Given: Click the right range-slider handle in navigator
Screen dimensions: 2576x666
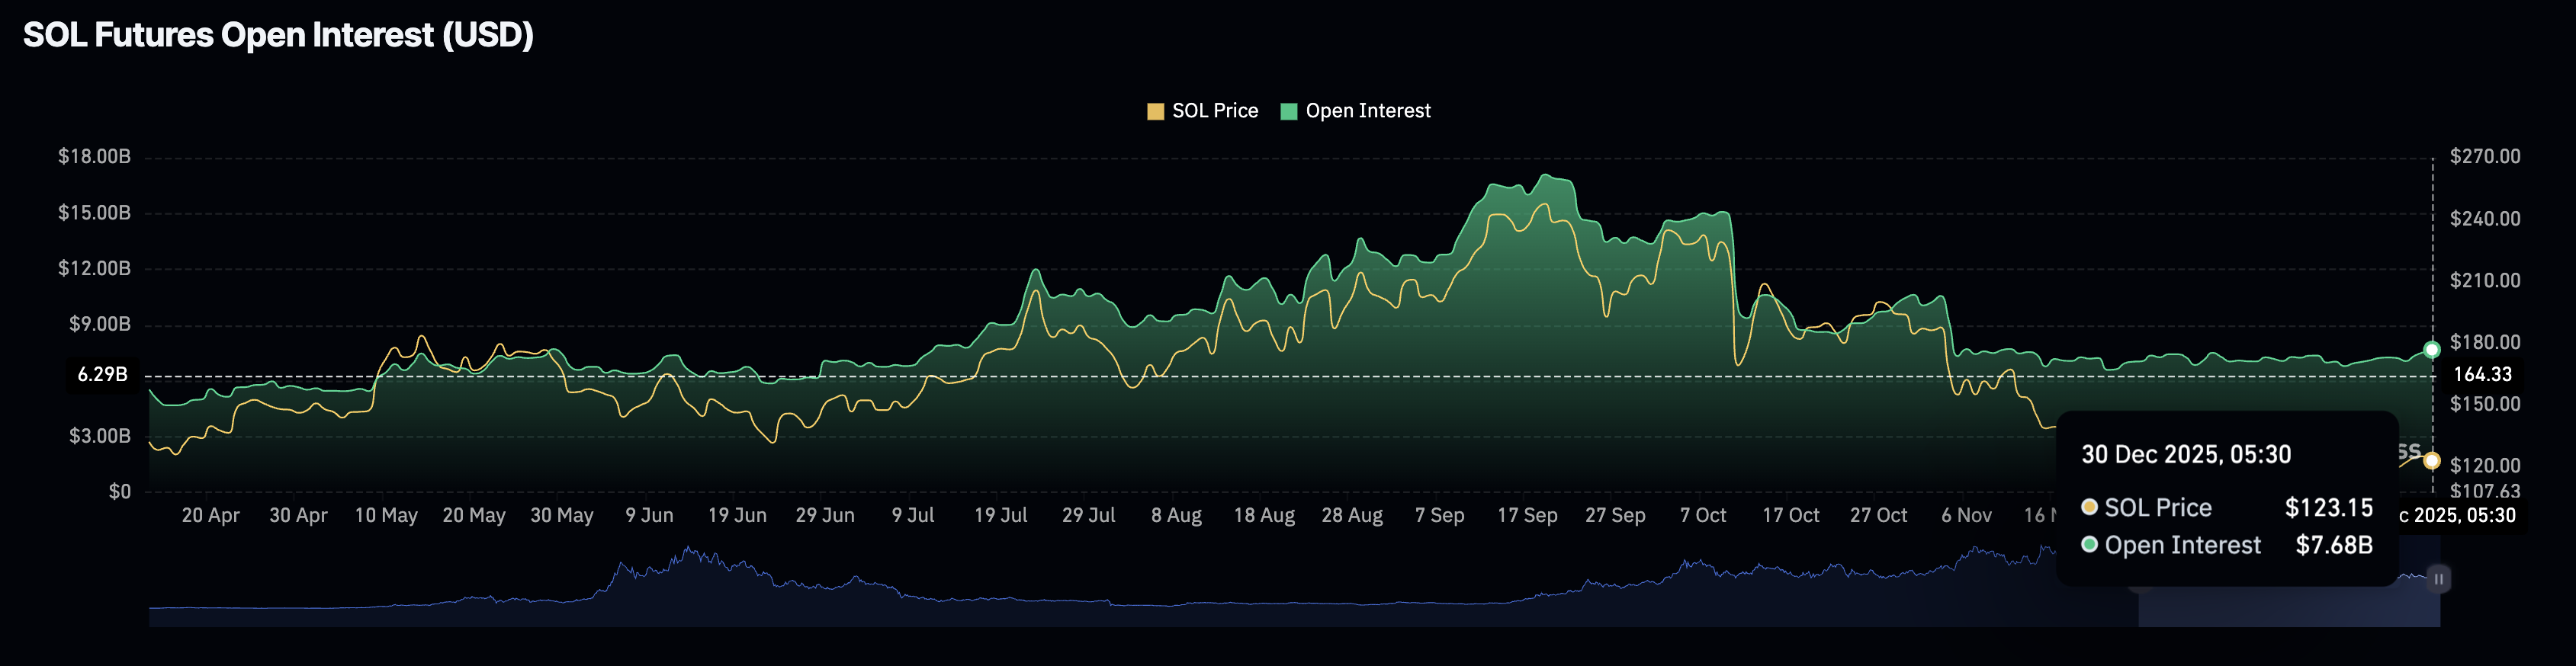Looking at the screenshot, I should [x=2438, y=579].
